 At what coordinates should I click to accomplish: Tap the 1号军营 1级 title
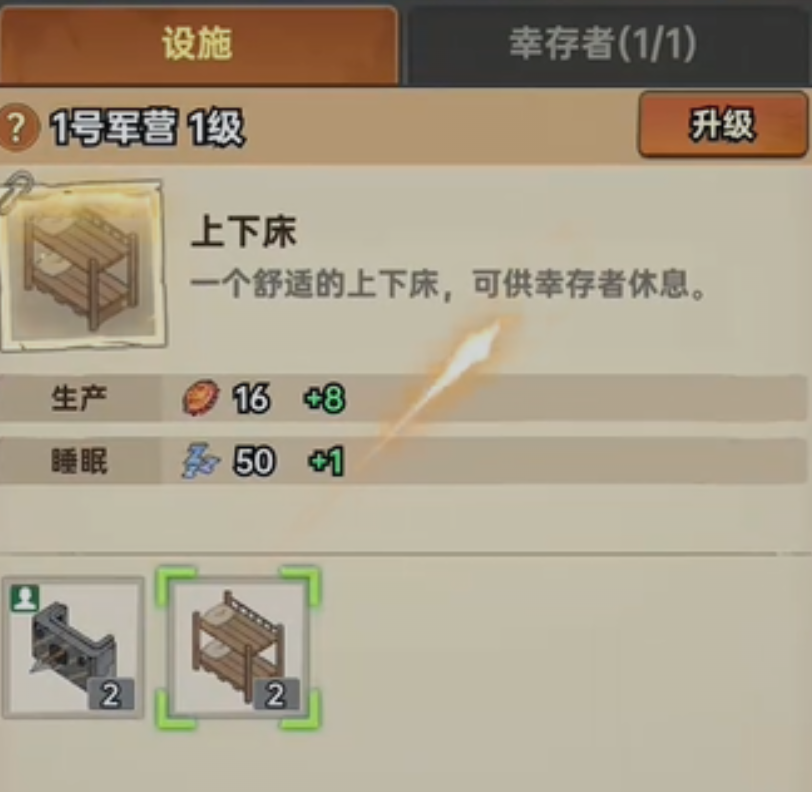coord(147,128)
